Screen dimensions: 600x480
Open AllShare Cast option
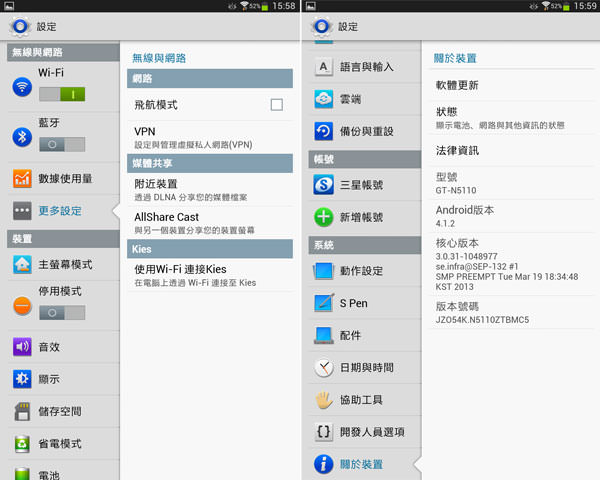[x=205, y=222]
